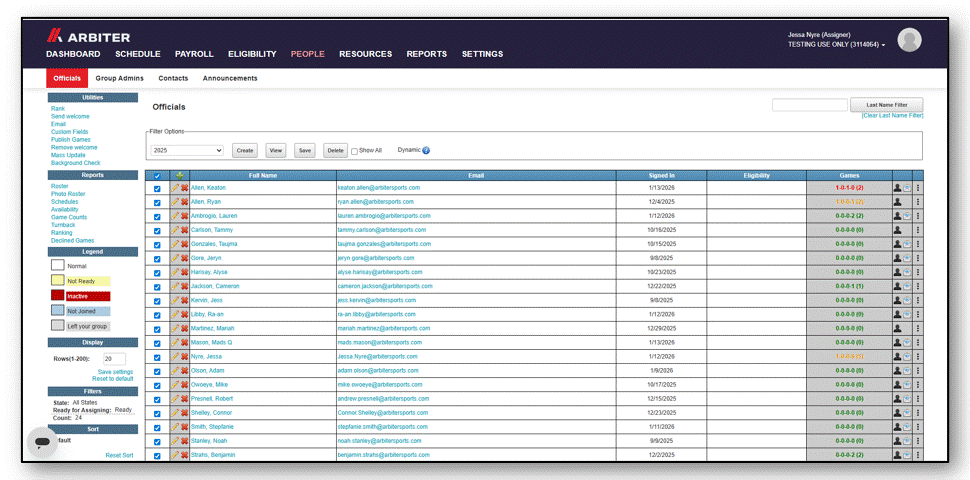Image resolution: width=970 pixels, height=480 pixels.
Task: Open the PAYROLL menu
Action: 194,54
